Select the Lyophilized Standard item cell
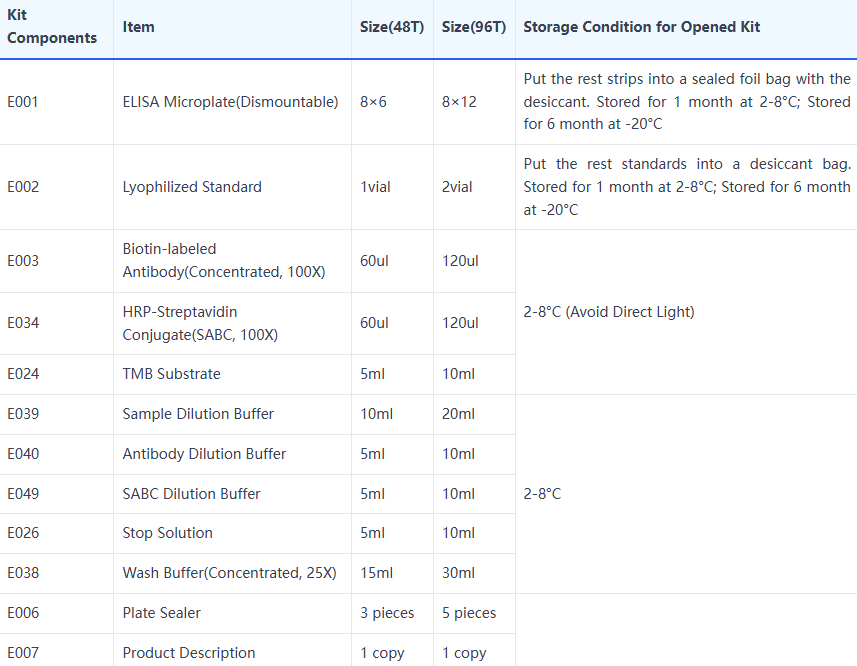Viewport: 857px width, 666px height. pos(192,187)
